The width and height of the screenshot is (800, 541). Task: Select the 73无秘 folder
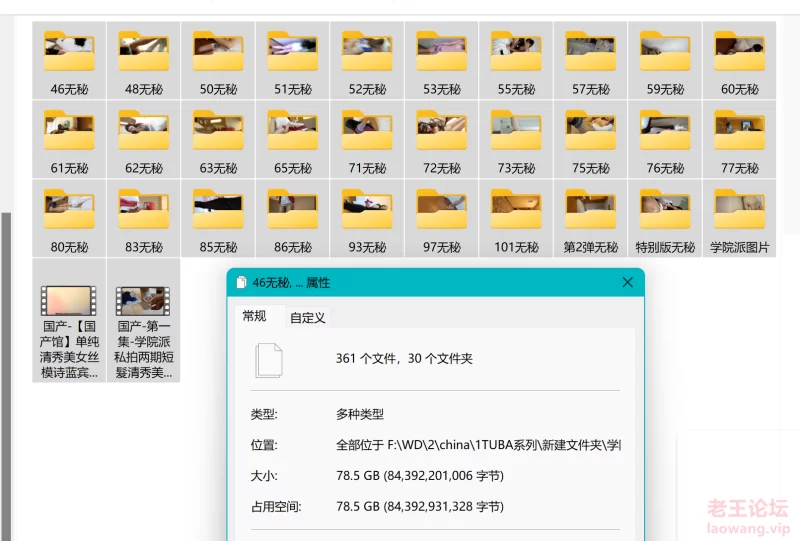click(x=516, y=139)
